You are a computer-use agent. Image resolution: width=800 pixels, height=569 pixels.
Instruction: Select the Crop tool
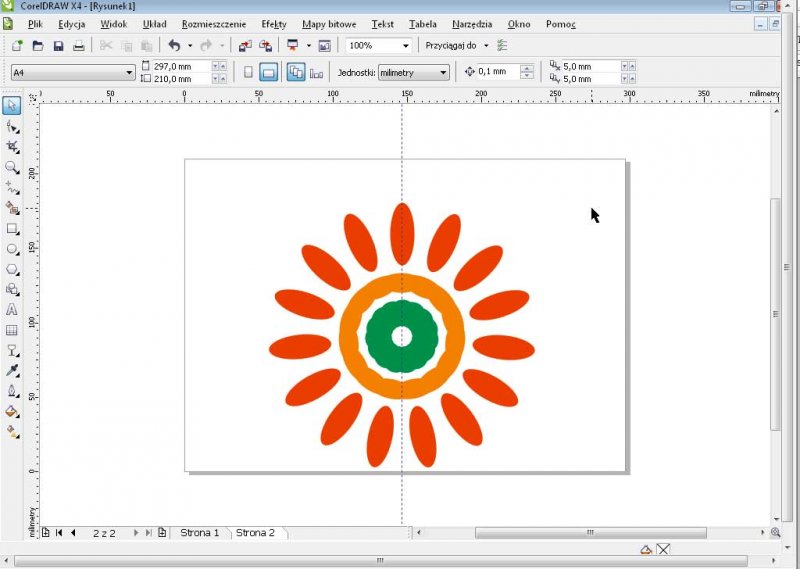click(x=12, y=147)
